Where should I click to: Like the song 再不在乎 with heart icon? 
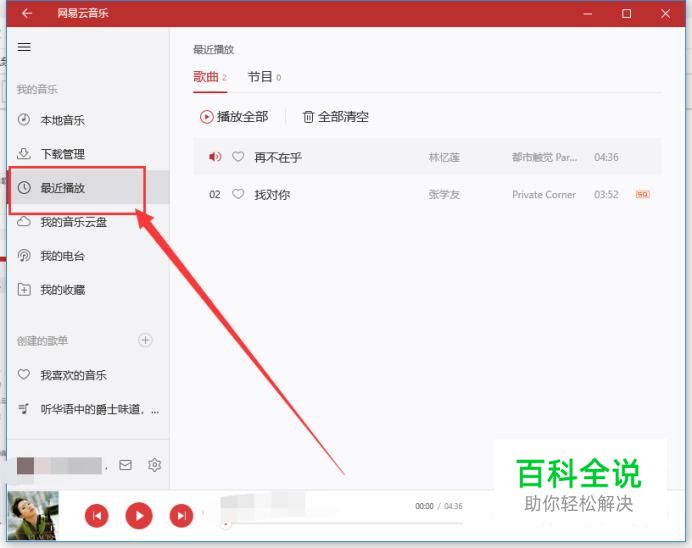[x=238, y=157]
